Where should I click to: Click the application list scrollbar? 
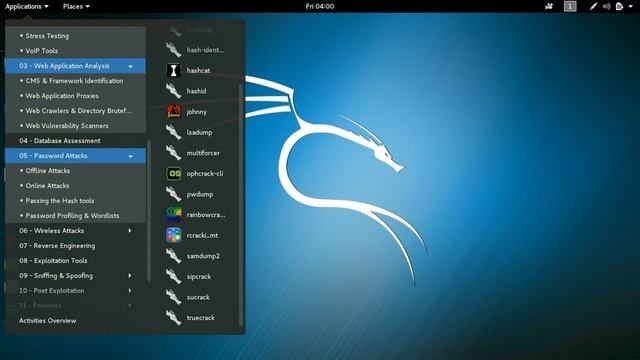point(241,205)
